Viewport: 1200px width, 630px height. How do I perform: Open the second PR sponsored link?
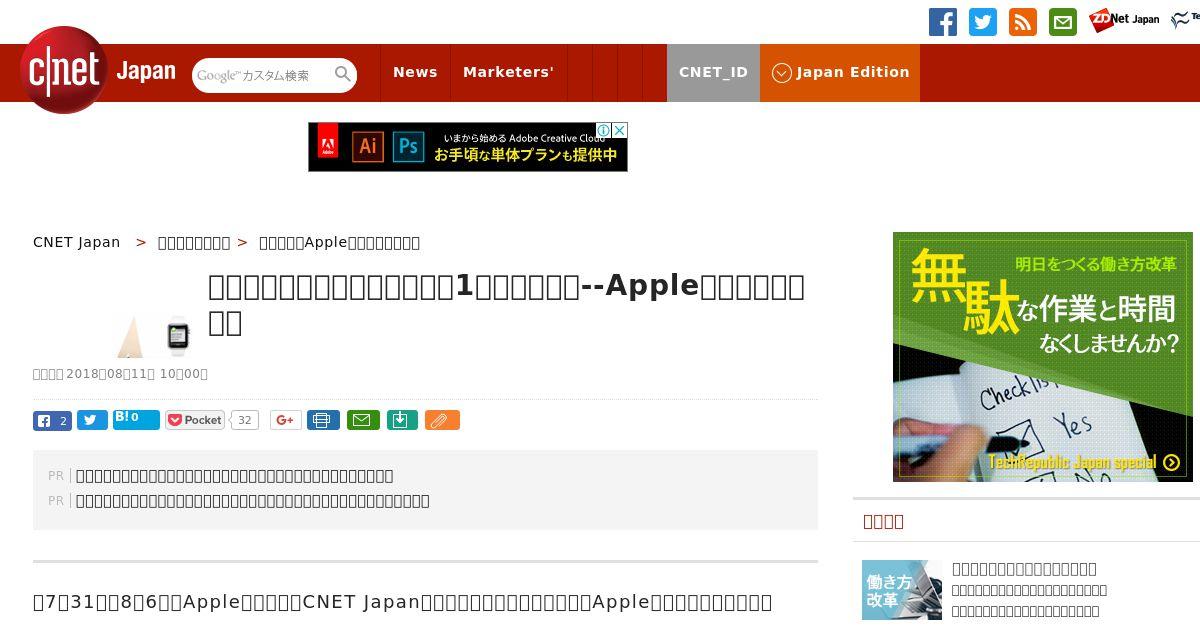click(253, 501)
